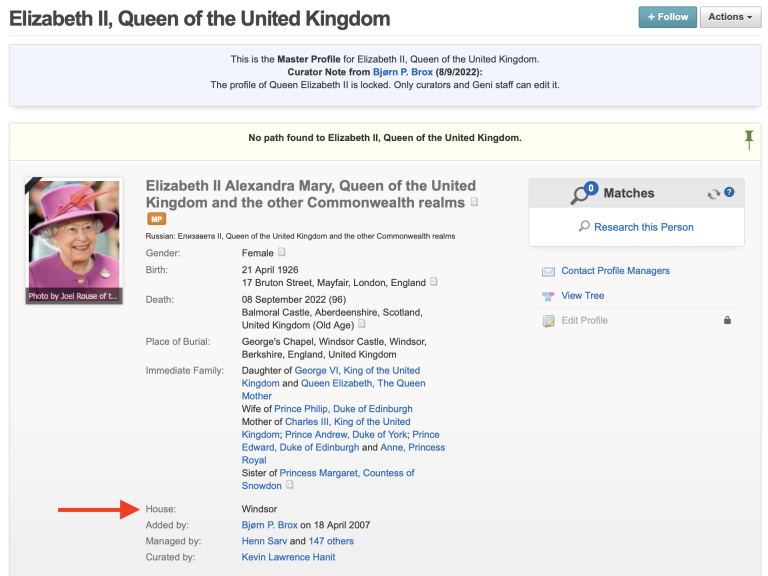Show the 147 others managers list
This screenshot has width=768, height=576.
pos(331,541)
